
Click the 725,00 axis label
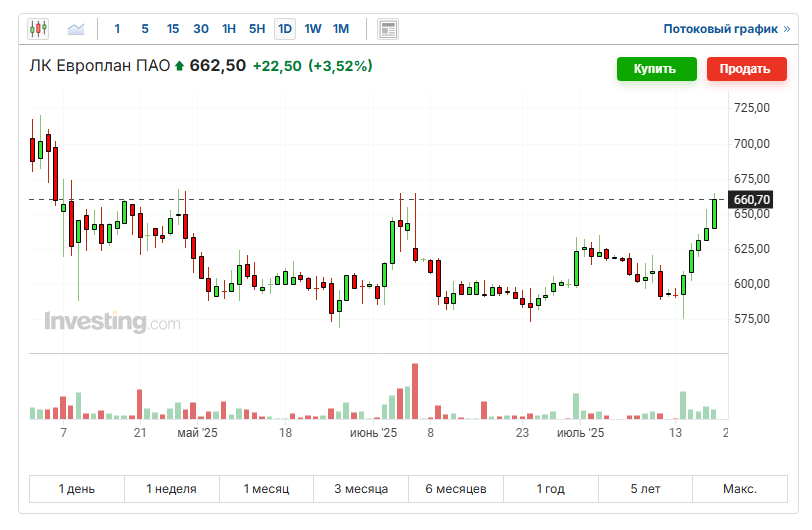[x=752, y=108]
